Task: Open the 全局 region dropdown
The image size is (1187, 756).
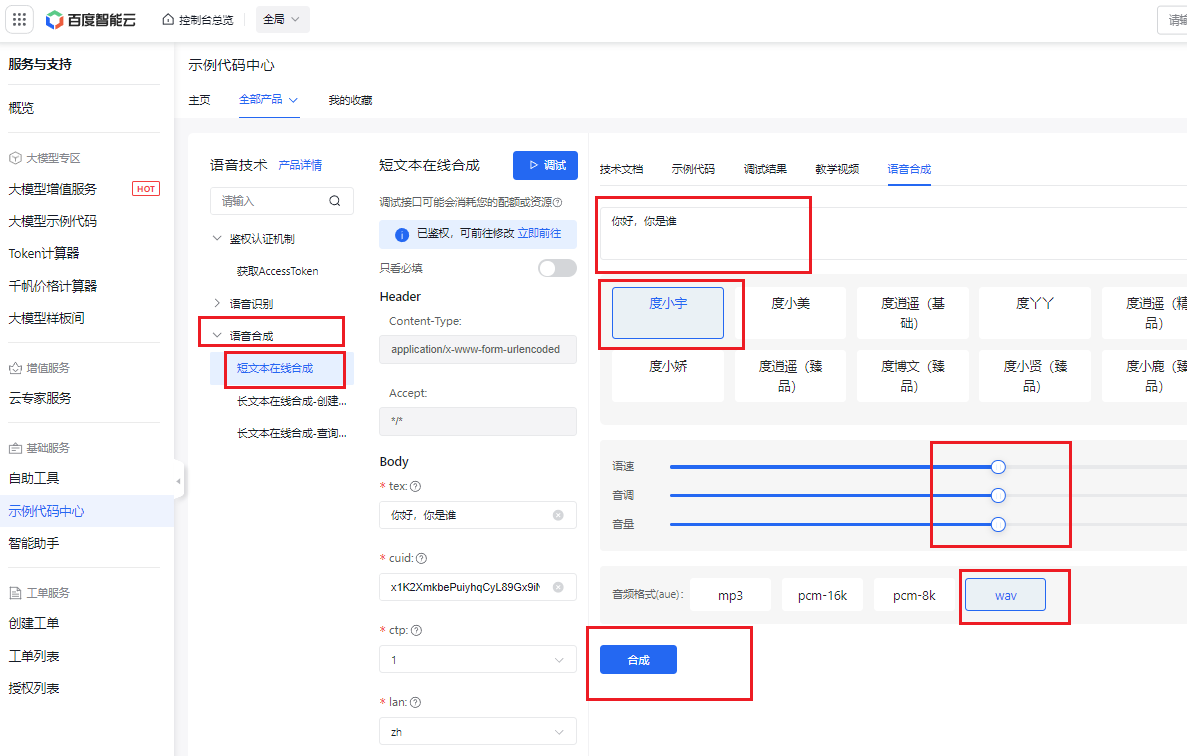Action: (x=282, y=20)
